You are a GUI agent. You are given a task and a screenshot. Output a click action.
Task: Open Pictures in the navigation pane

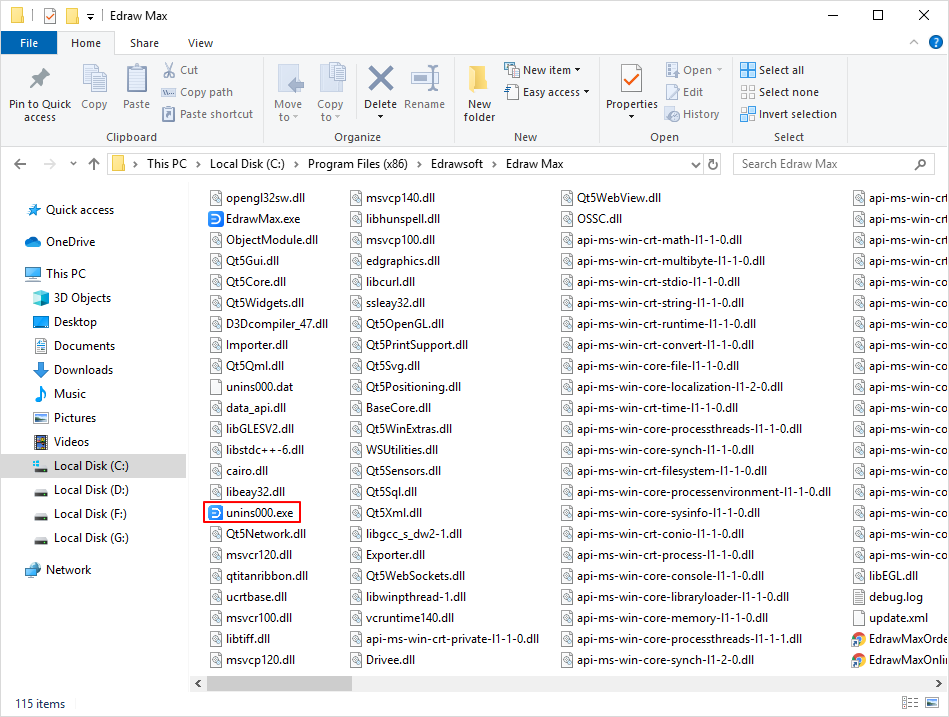(x=65, y=418)
